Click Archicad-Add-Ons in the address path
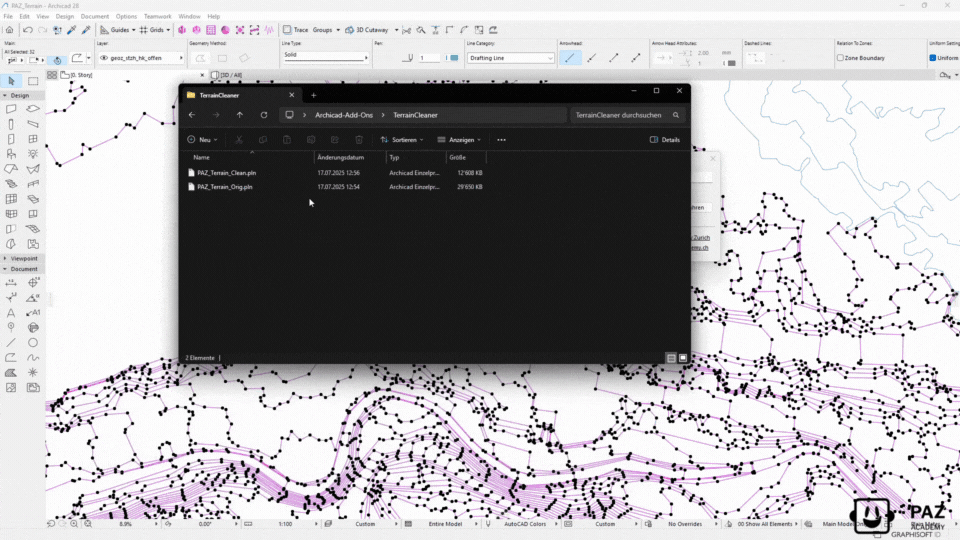The height and width of the screenshot is (540, 960). point(344,115)
